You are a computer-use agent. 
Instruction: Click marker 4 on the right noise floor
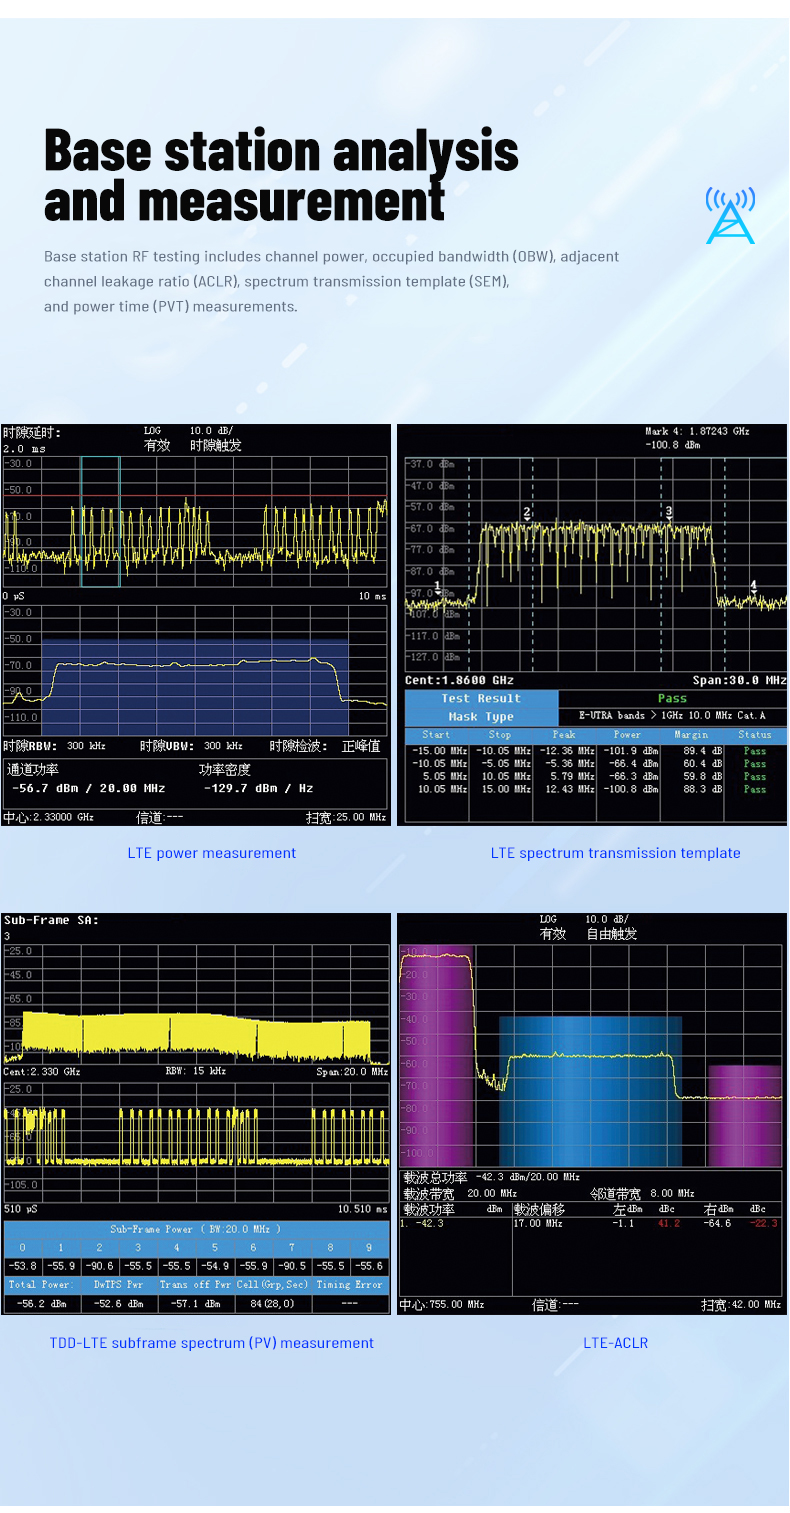(x=754, y=586)
